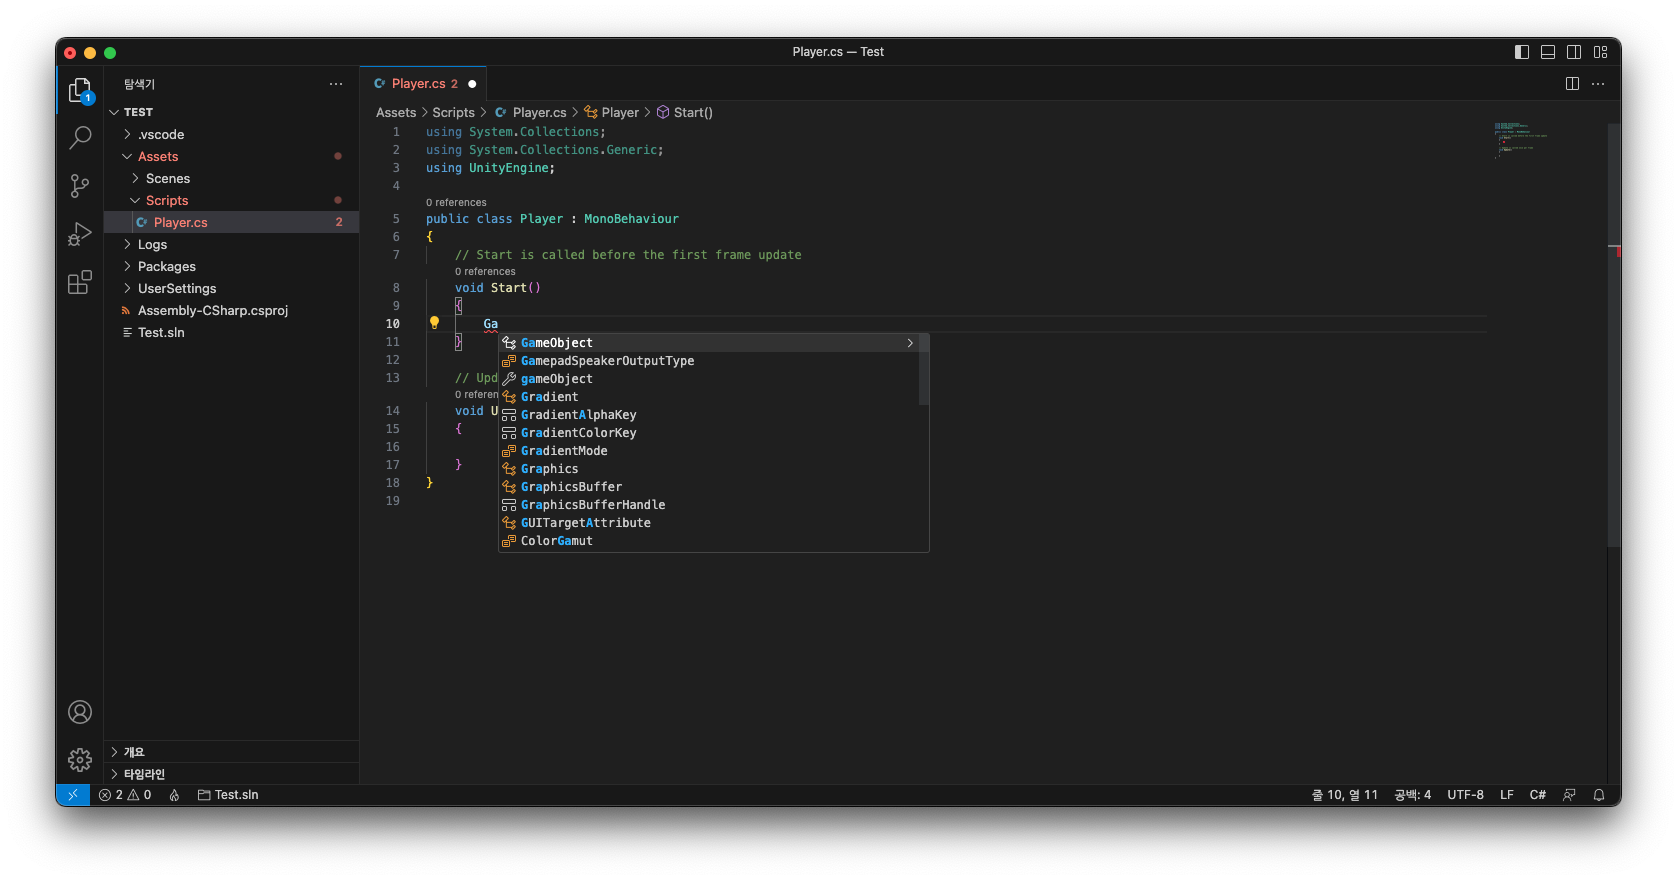The width and height of the screenshot is (1677, 880).
Task: Open the Manage gear menu
Action: (80, 760)
